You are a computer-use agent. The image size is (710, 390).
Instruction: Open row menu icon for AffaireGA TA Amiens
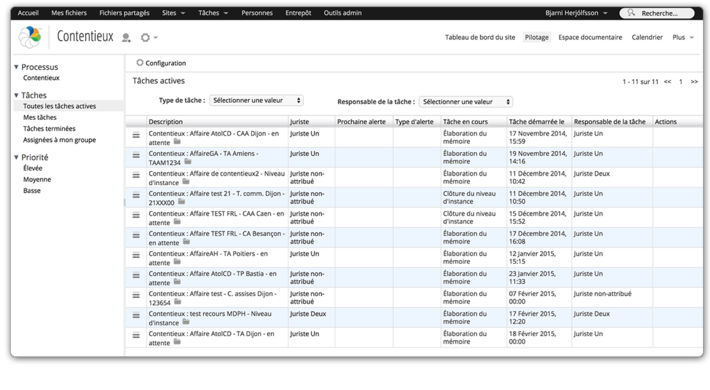(136, 155)
